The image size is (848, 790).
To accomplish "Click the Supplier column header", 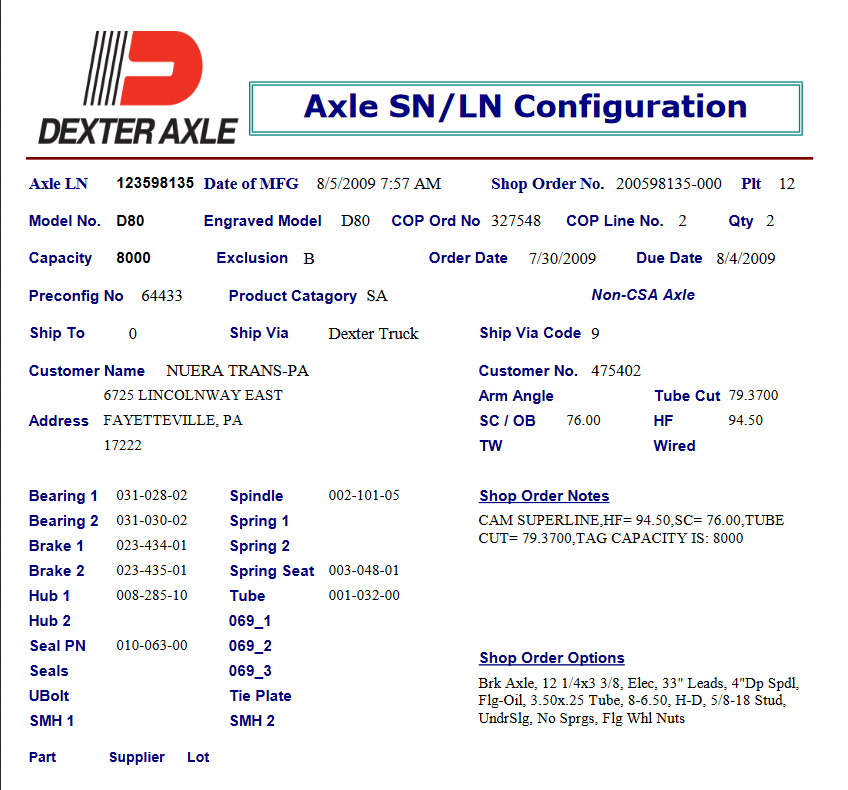I will (137, 757).
